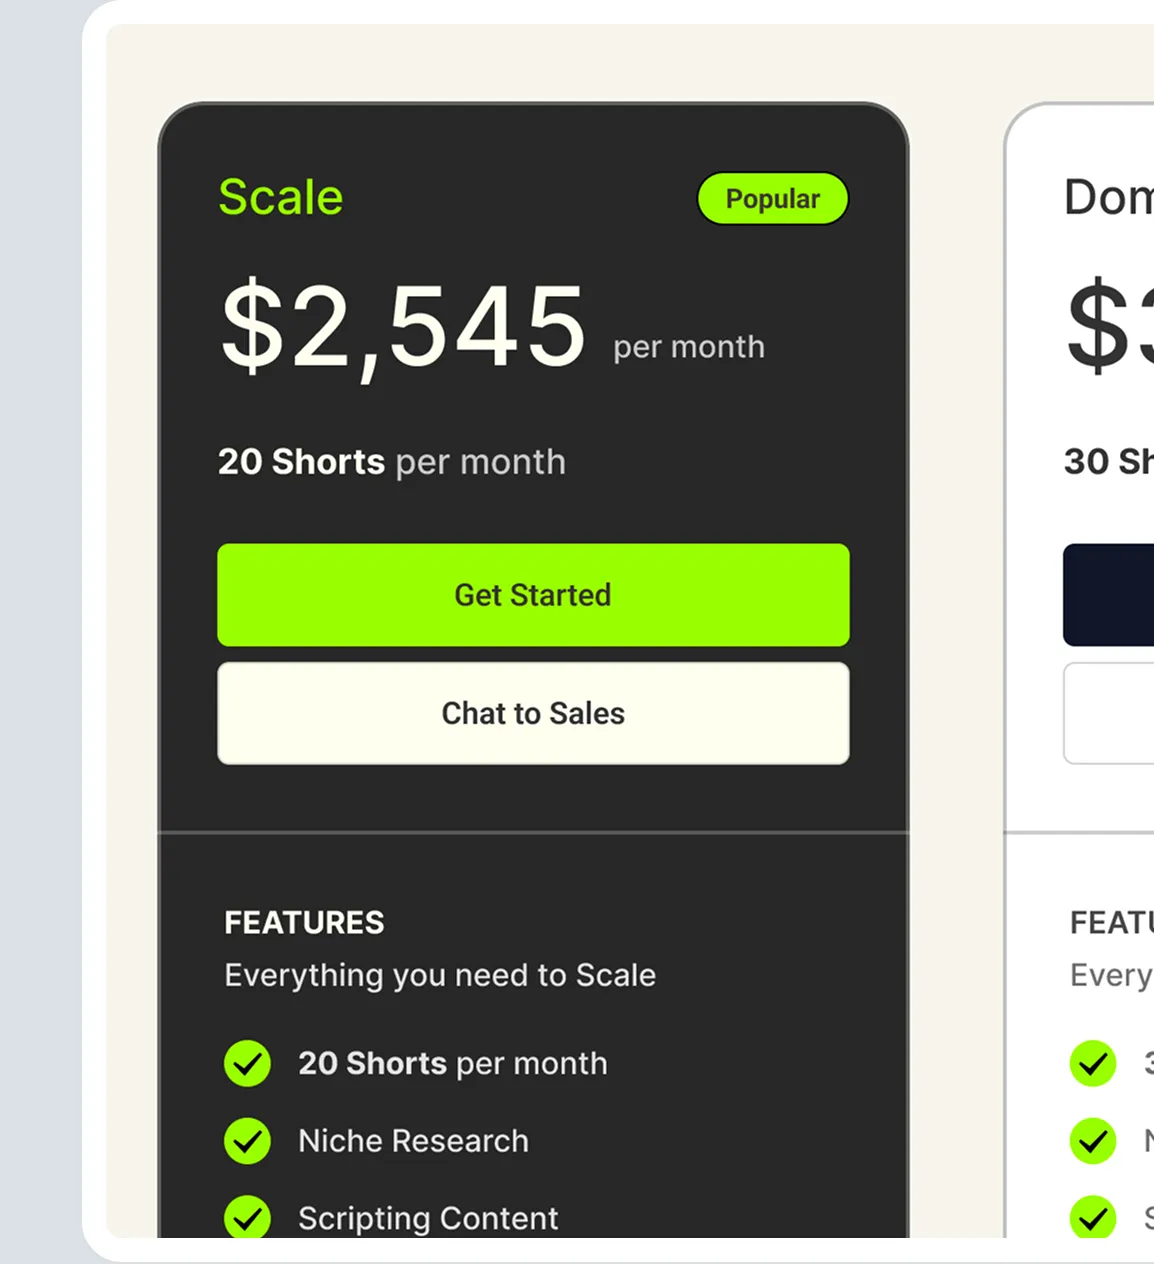1154x1264 pixels.
Task: Click checkmark icon next to 20 Shorts per month
Action: 247,1063
